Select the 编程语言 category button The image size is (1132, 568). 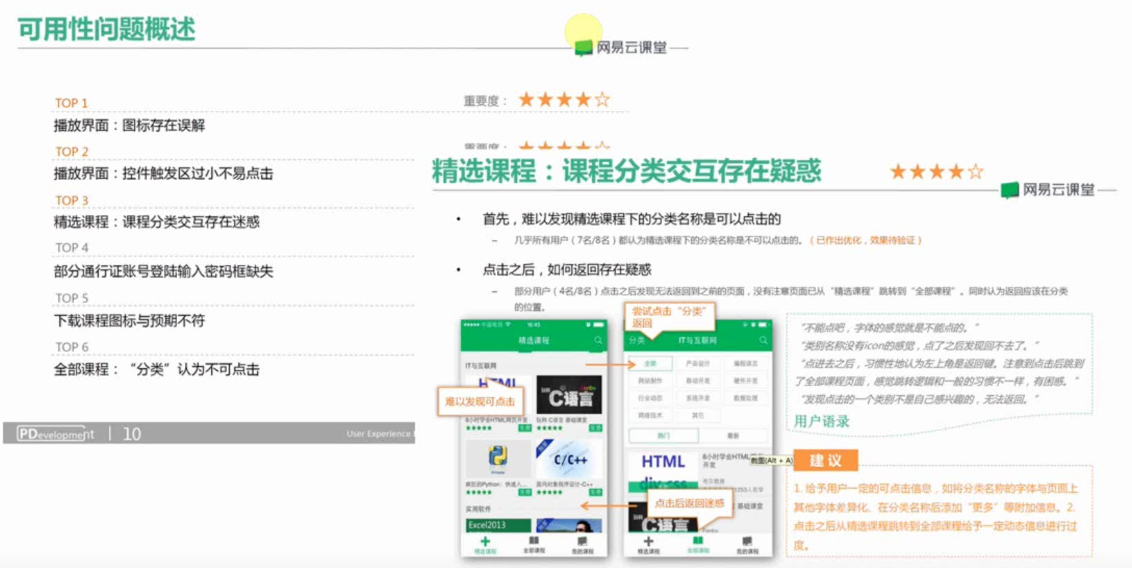click(x=745, y=364)
